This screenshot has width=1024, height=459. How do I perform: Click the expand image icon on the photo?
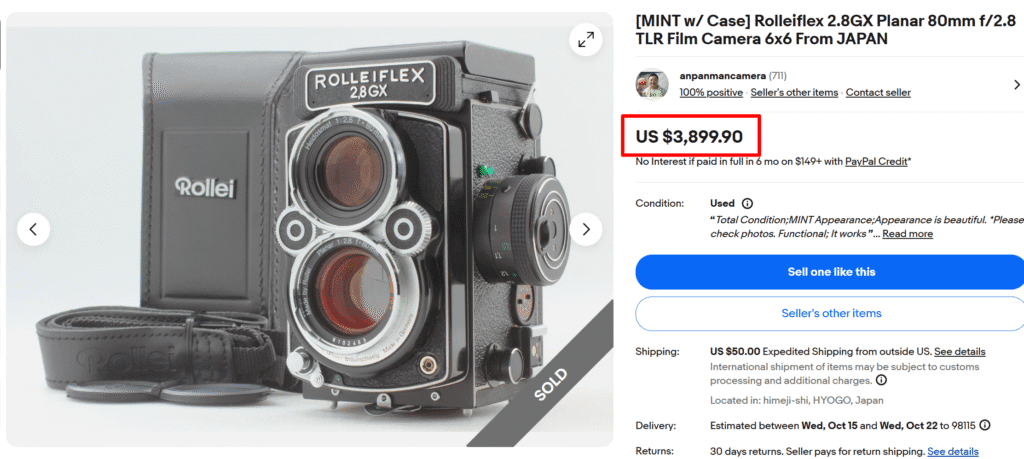click(x=585, y=40)
